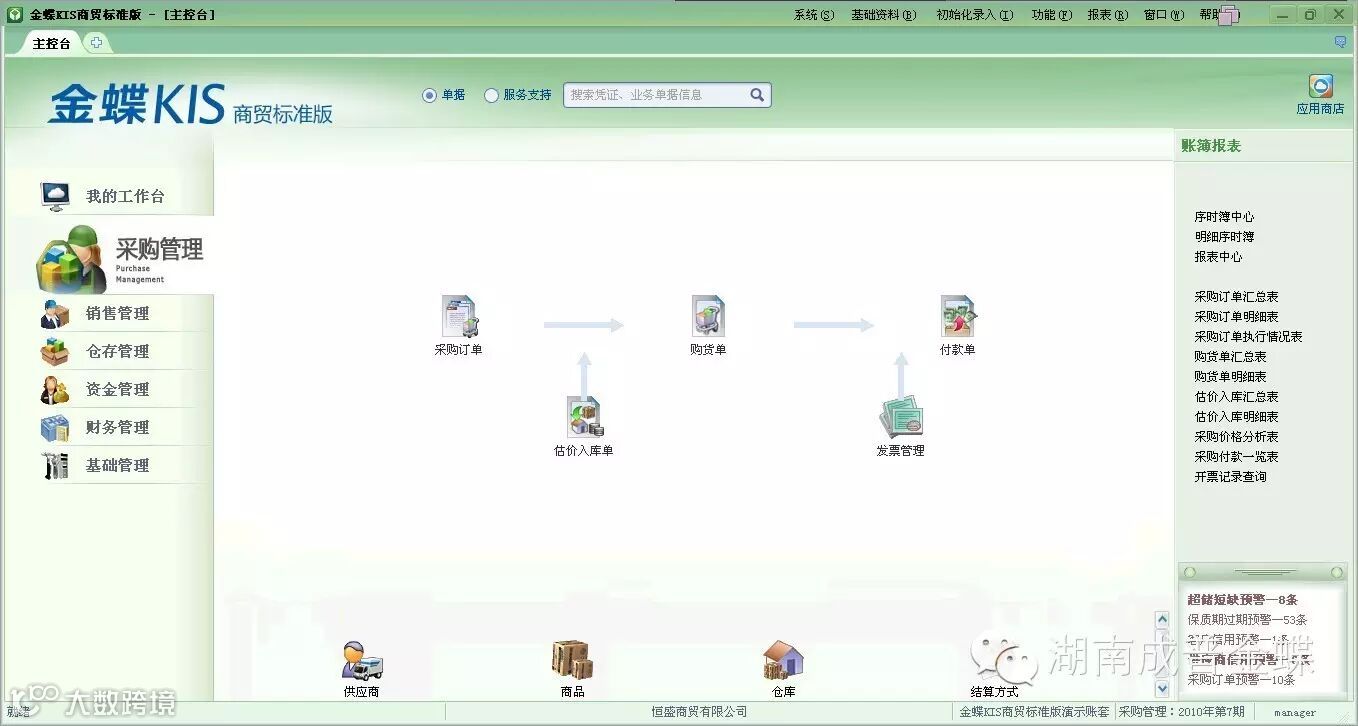Click the 账簿报表 panel header
The width and height of the screenshot is (1358, 726).
click(x=1211, y=146)
